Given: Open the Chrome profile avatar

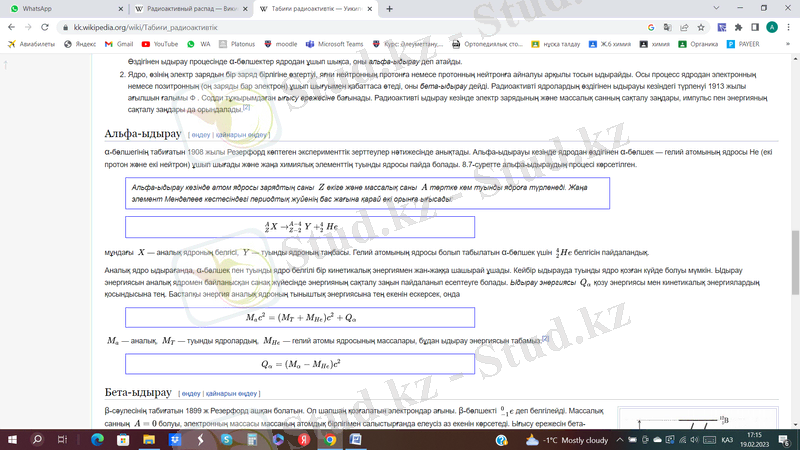Looking at the screenshot, I should pyautogui.click(x=772, y=28).
